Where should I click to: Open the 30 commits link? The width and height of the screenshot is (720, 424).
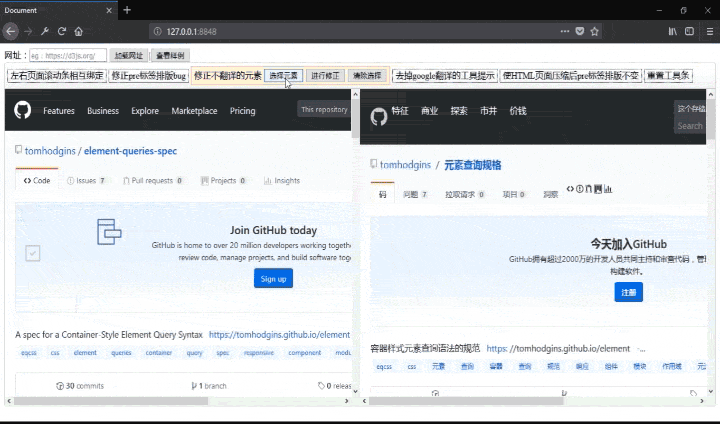point(80,386)
